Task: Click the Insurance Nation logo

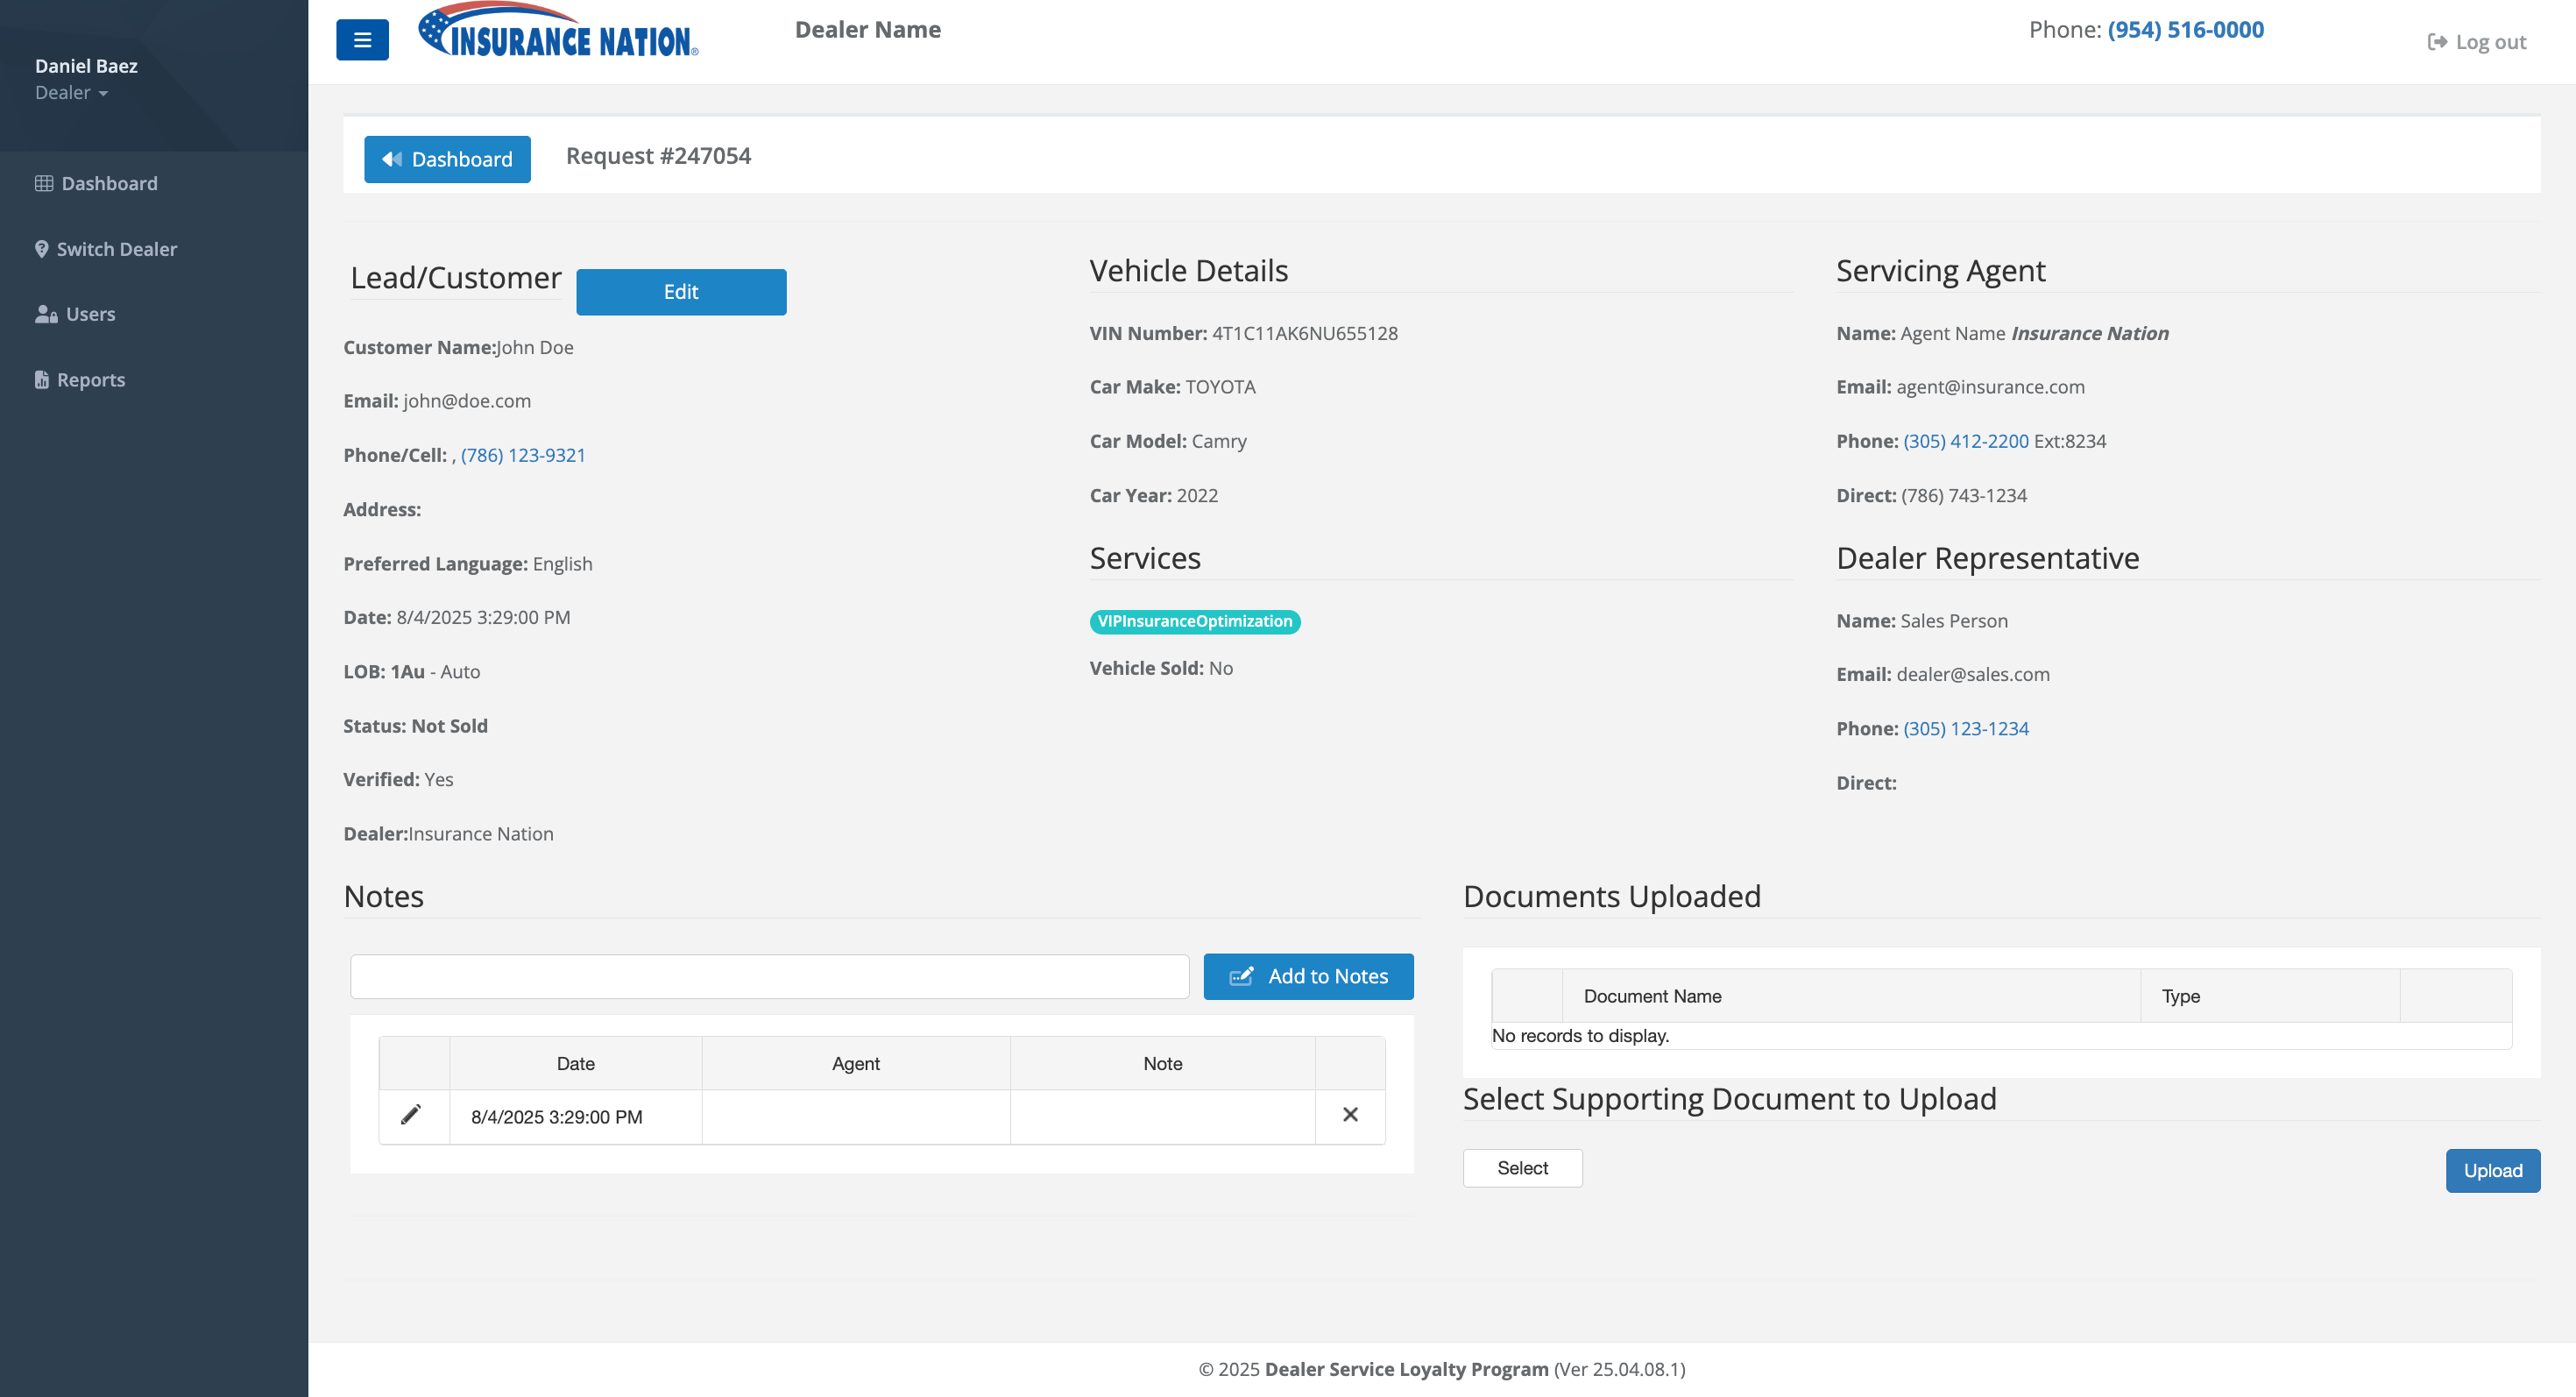Action: [558, 30]
